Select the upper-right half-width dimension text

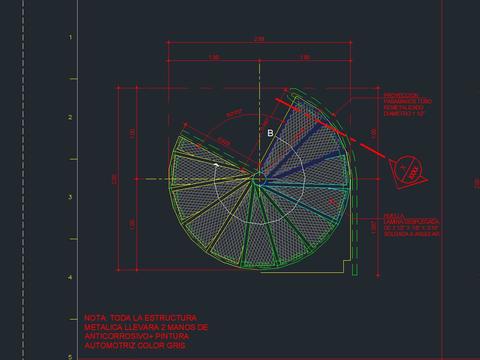click(x=305, y=57)
